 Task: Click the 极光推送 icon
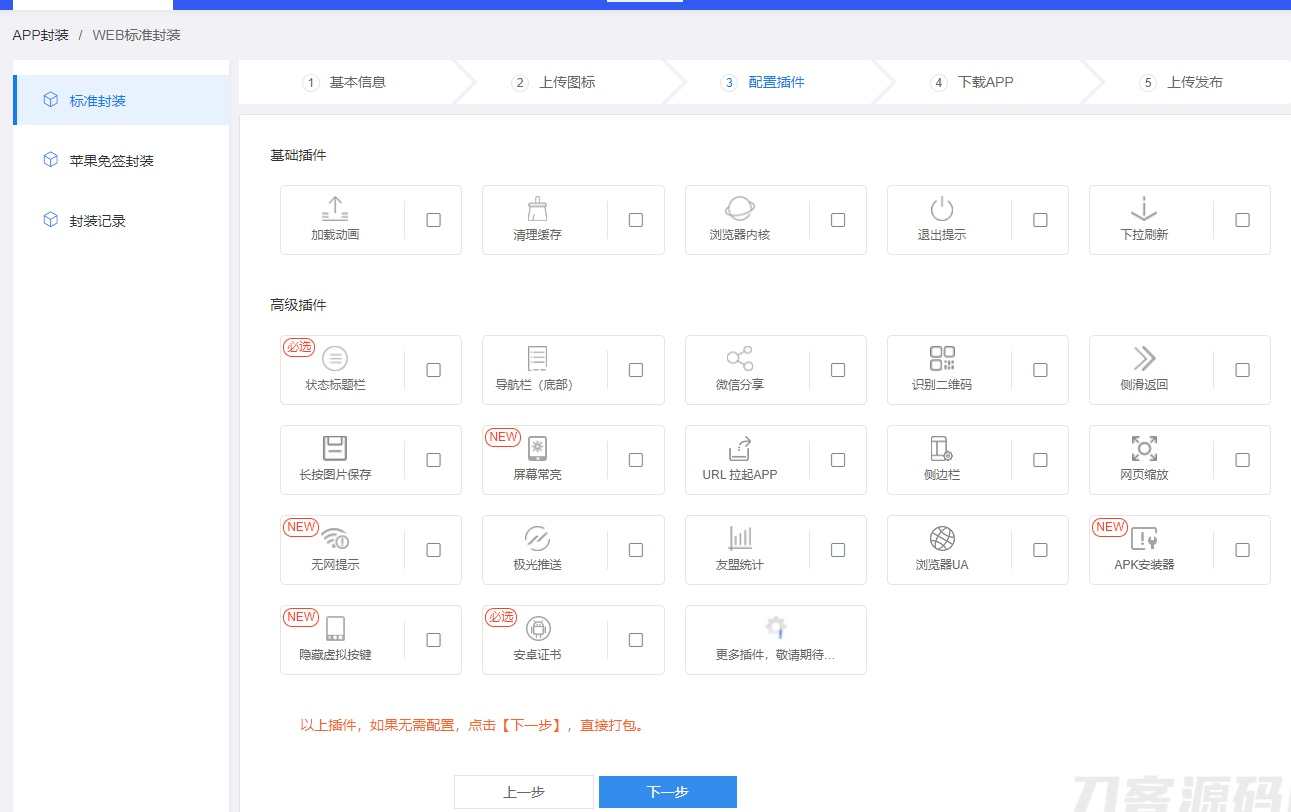(537, 538)
